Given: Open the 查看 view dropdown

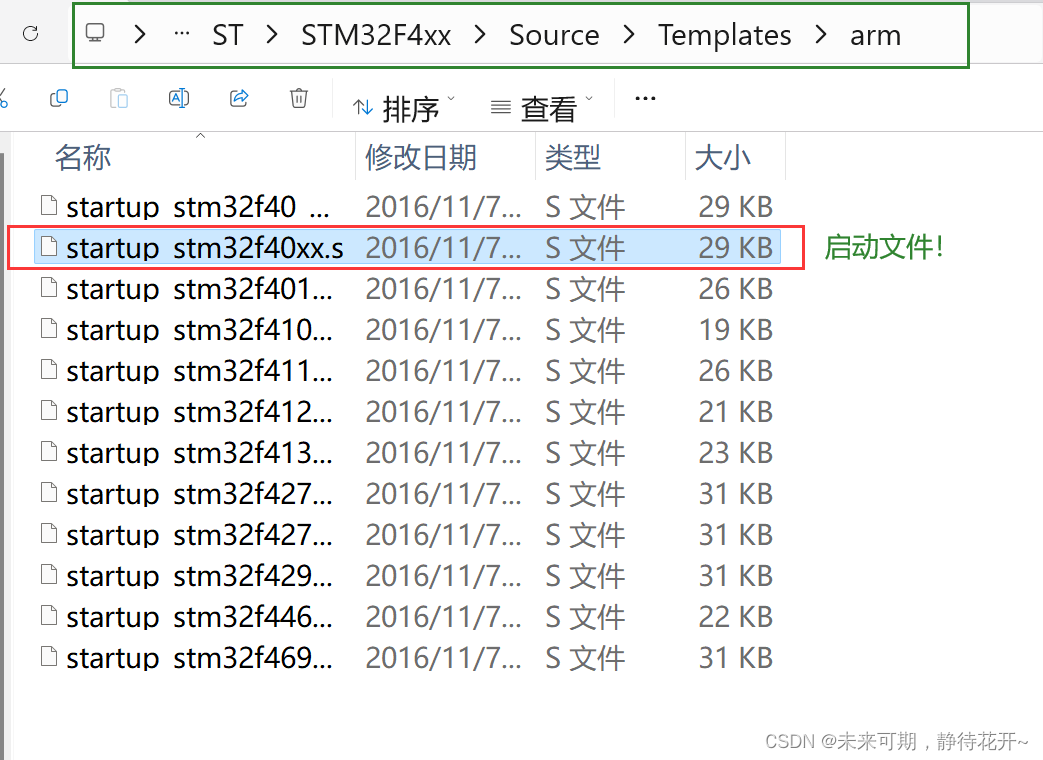Looking at the screenshot, I should (x=541, y=107).
